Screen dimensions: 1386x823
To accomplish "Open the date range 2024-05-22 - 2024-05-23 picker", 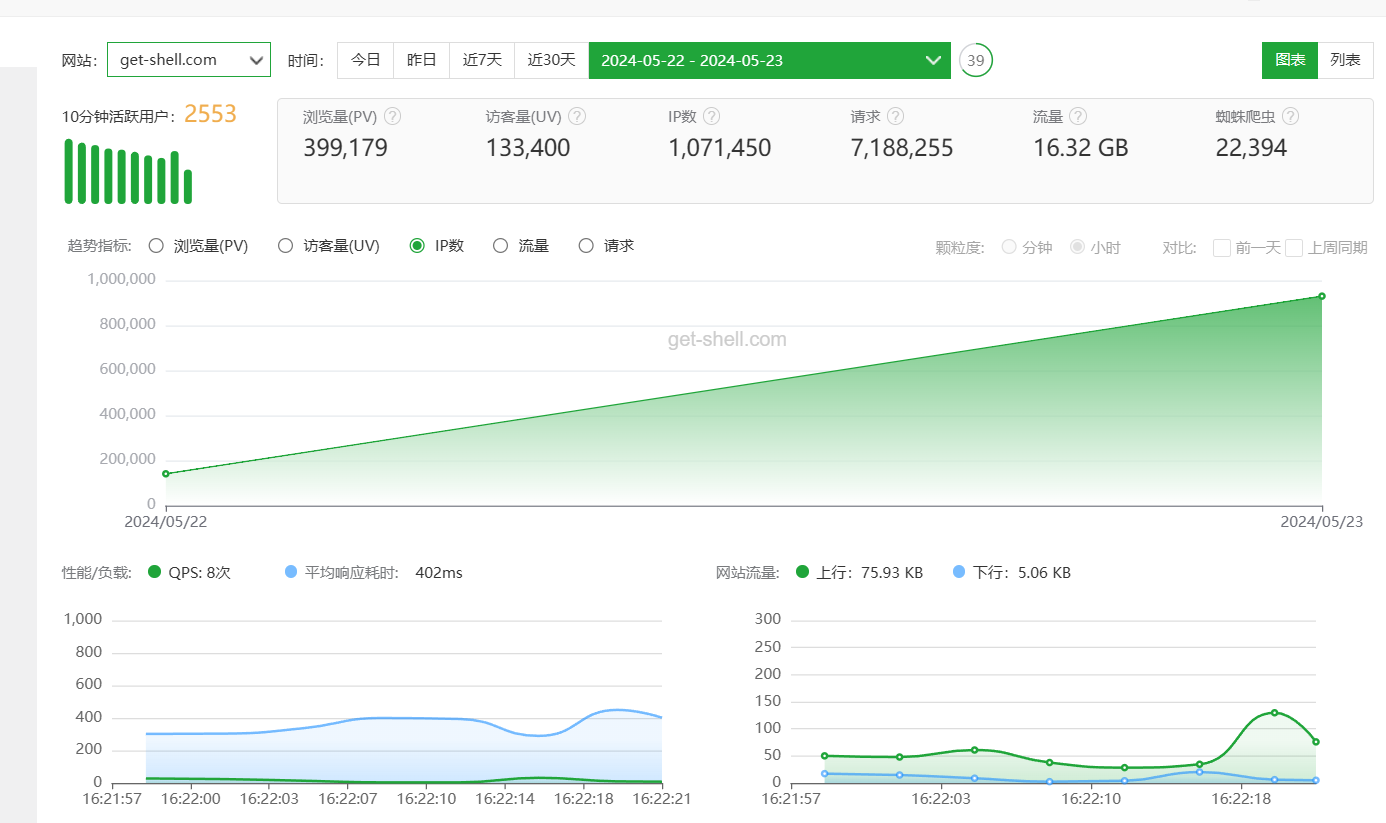I will coord(769,60).
